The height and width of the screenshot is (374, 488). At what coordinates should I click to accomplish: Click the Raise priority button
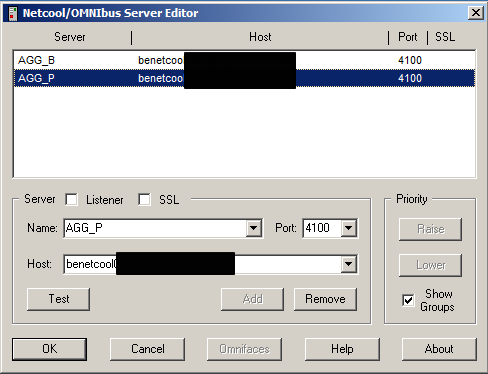[430, 229]
